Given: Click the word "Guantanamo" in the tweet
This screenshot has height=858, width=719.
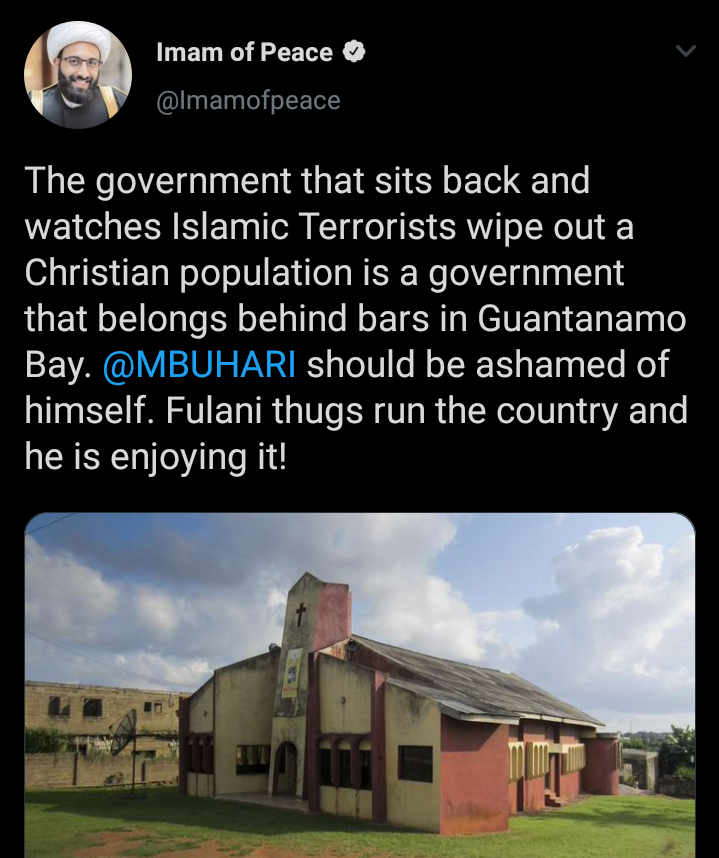Looking at the screenshot, I should 583,319.
